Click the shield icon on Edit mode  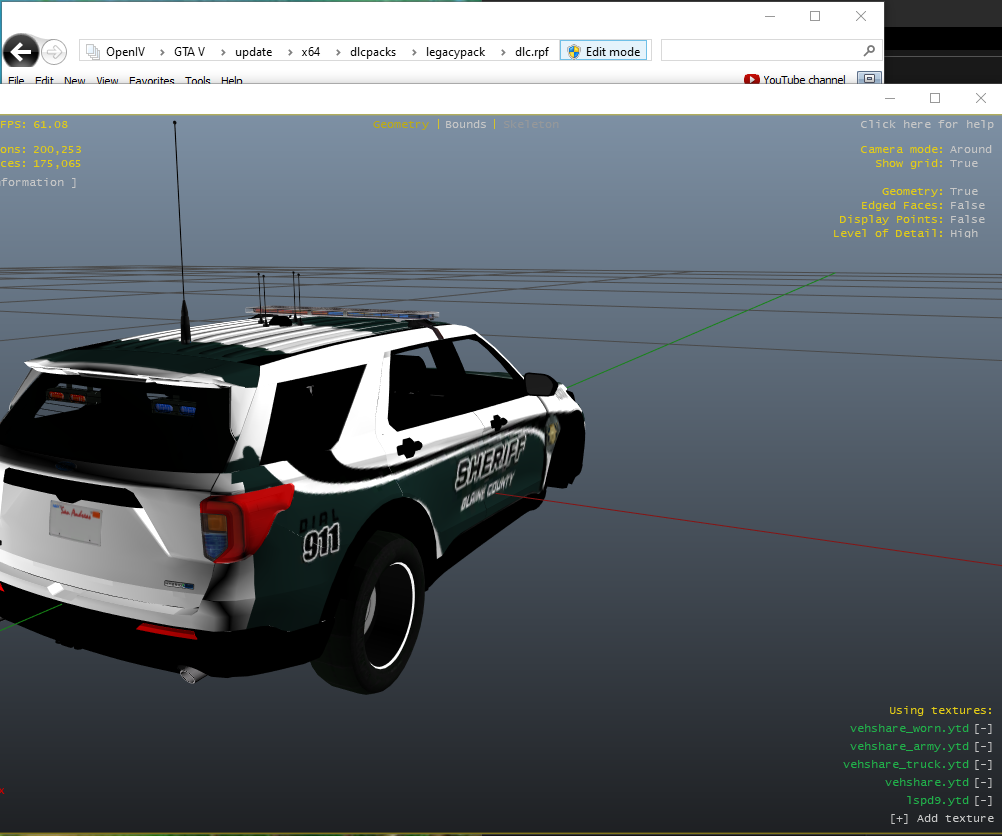tap(574, 52)
